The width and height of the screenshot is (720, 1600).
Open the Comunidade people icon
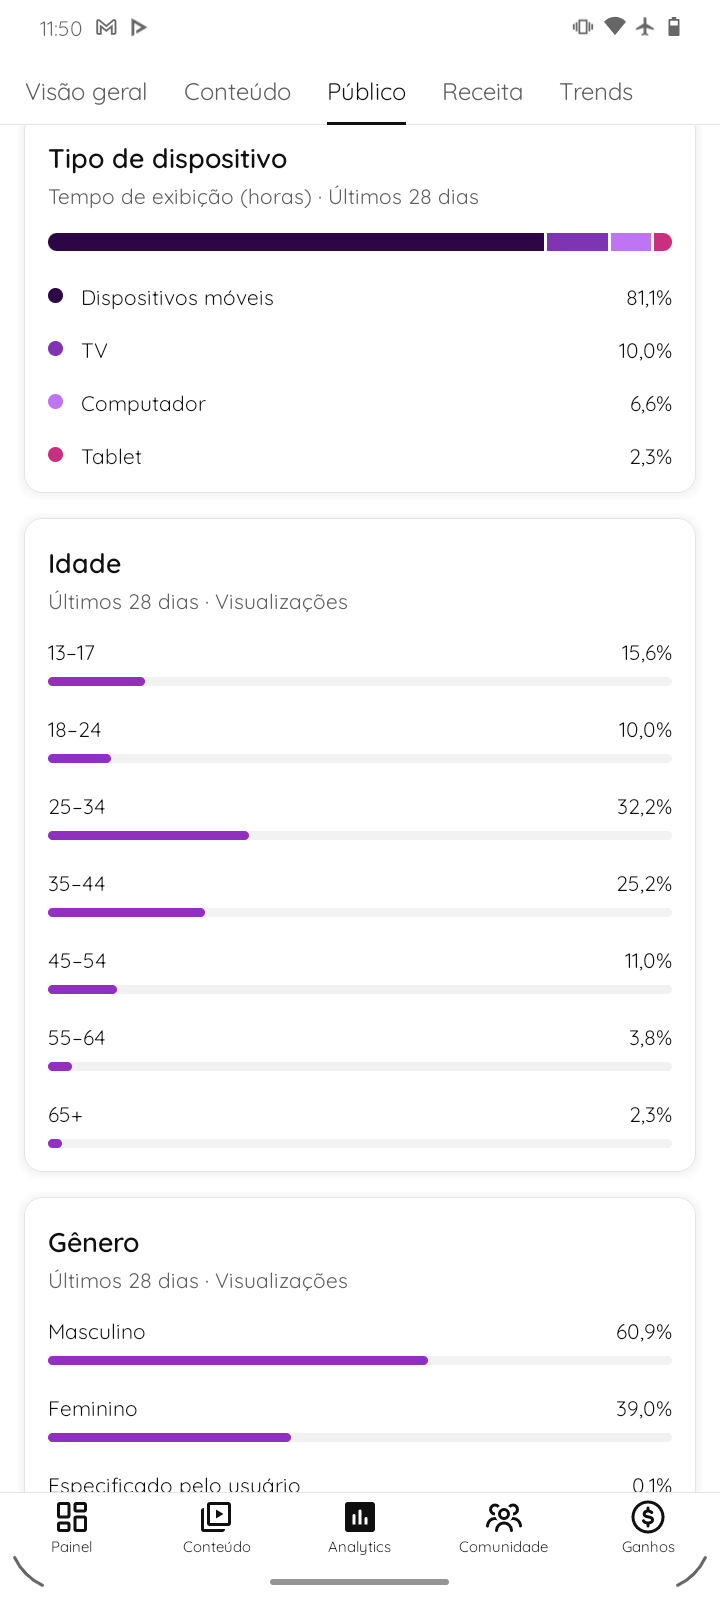click(x=504, y=1517)
